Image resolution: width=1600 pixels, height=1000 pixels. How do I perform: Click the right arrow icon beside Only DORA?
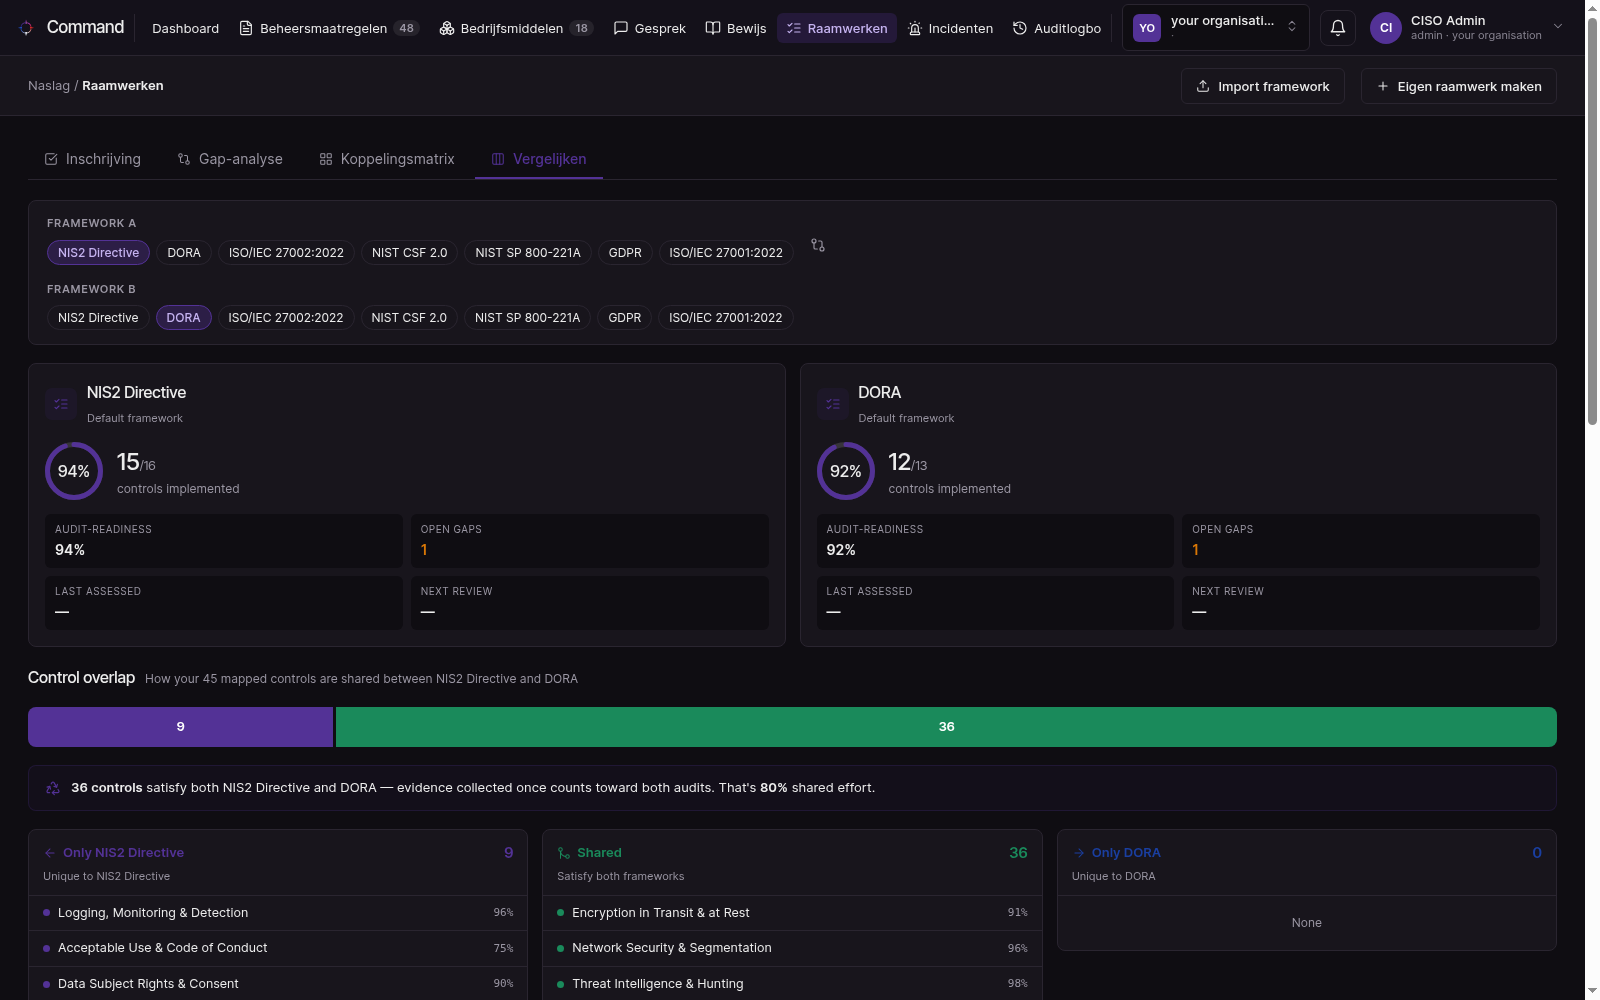1079,853
